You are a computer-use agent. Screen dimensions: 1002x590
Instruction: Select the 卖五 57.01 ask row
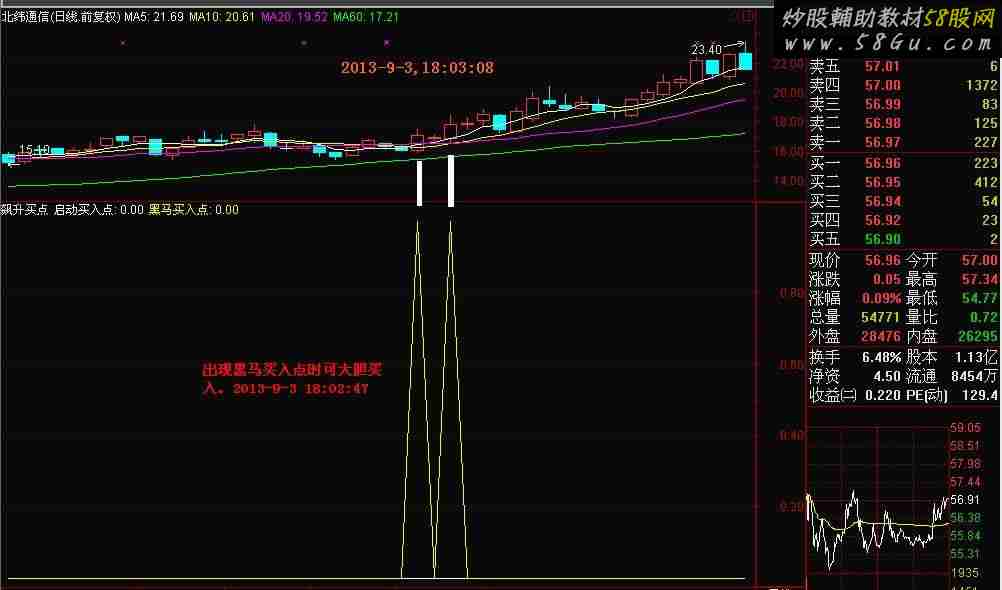point(903,66)
